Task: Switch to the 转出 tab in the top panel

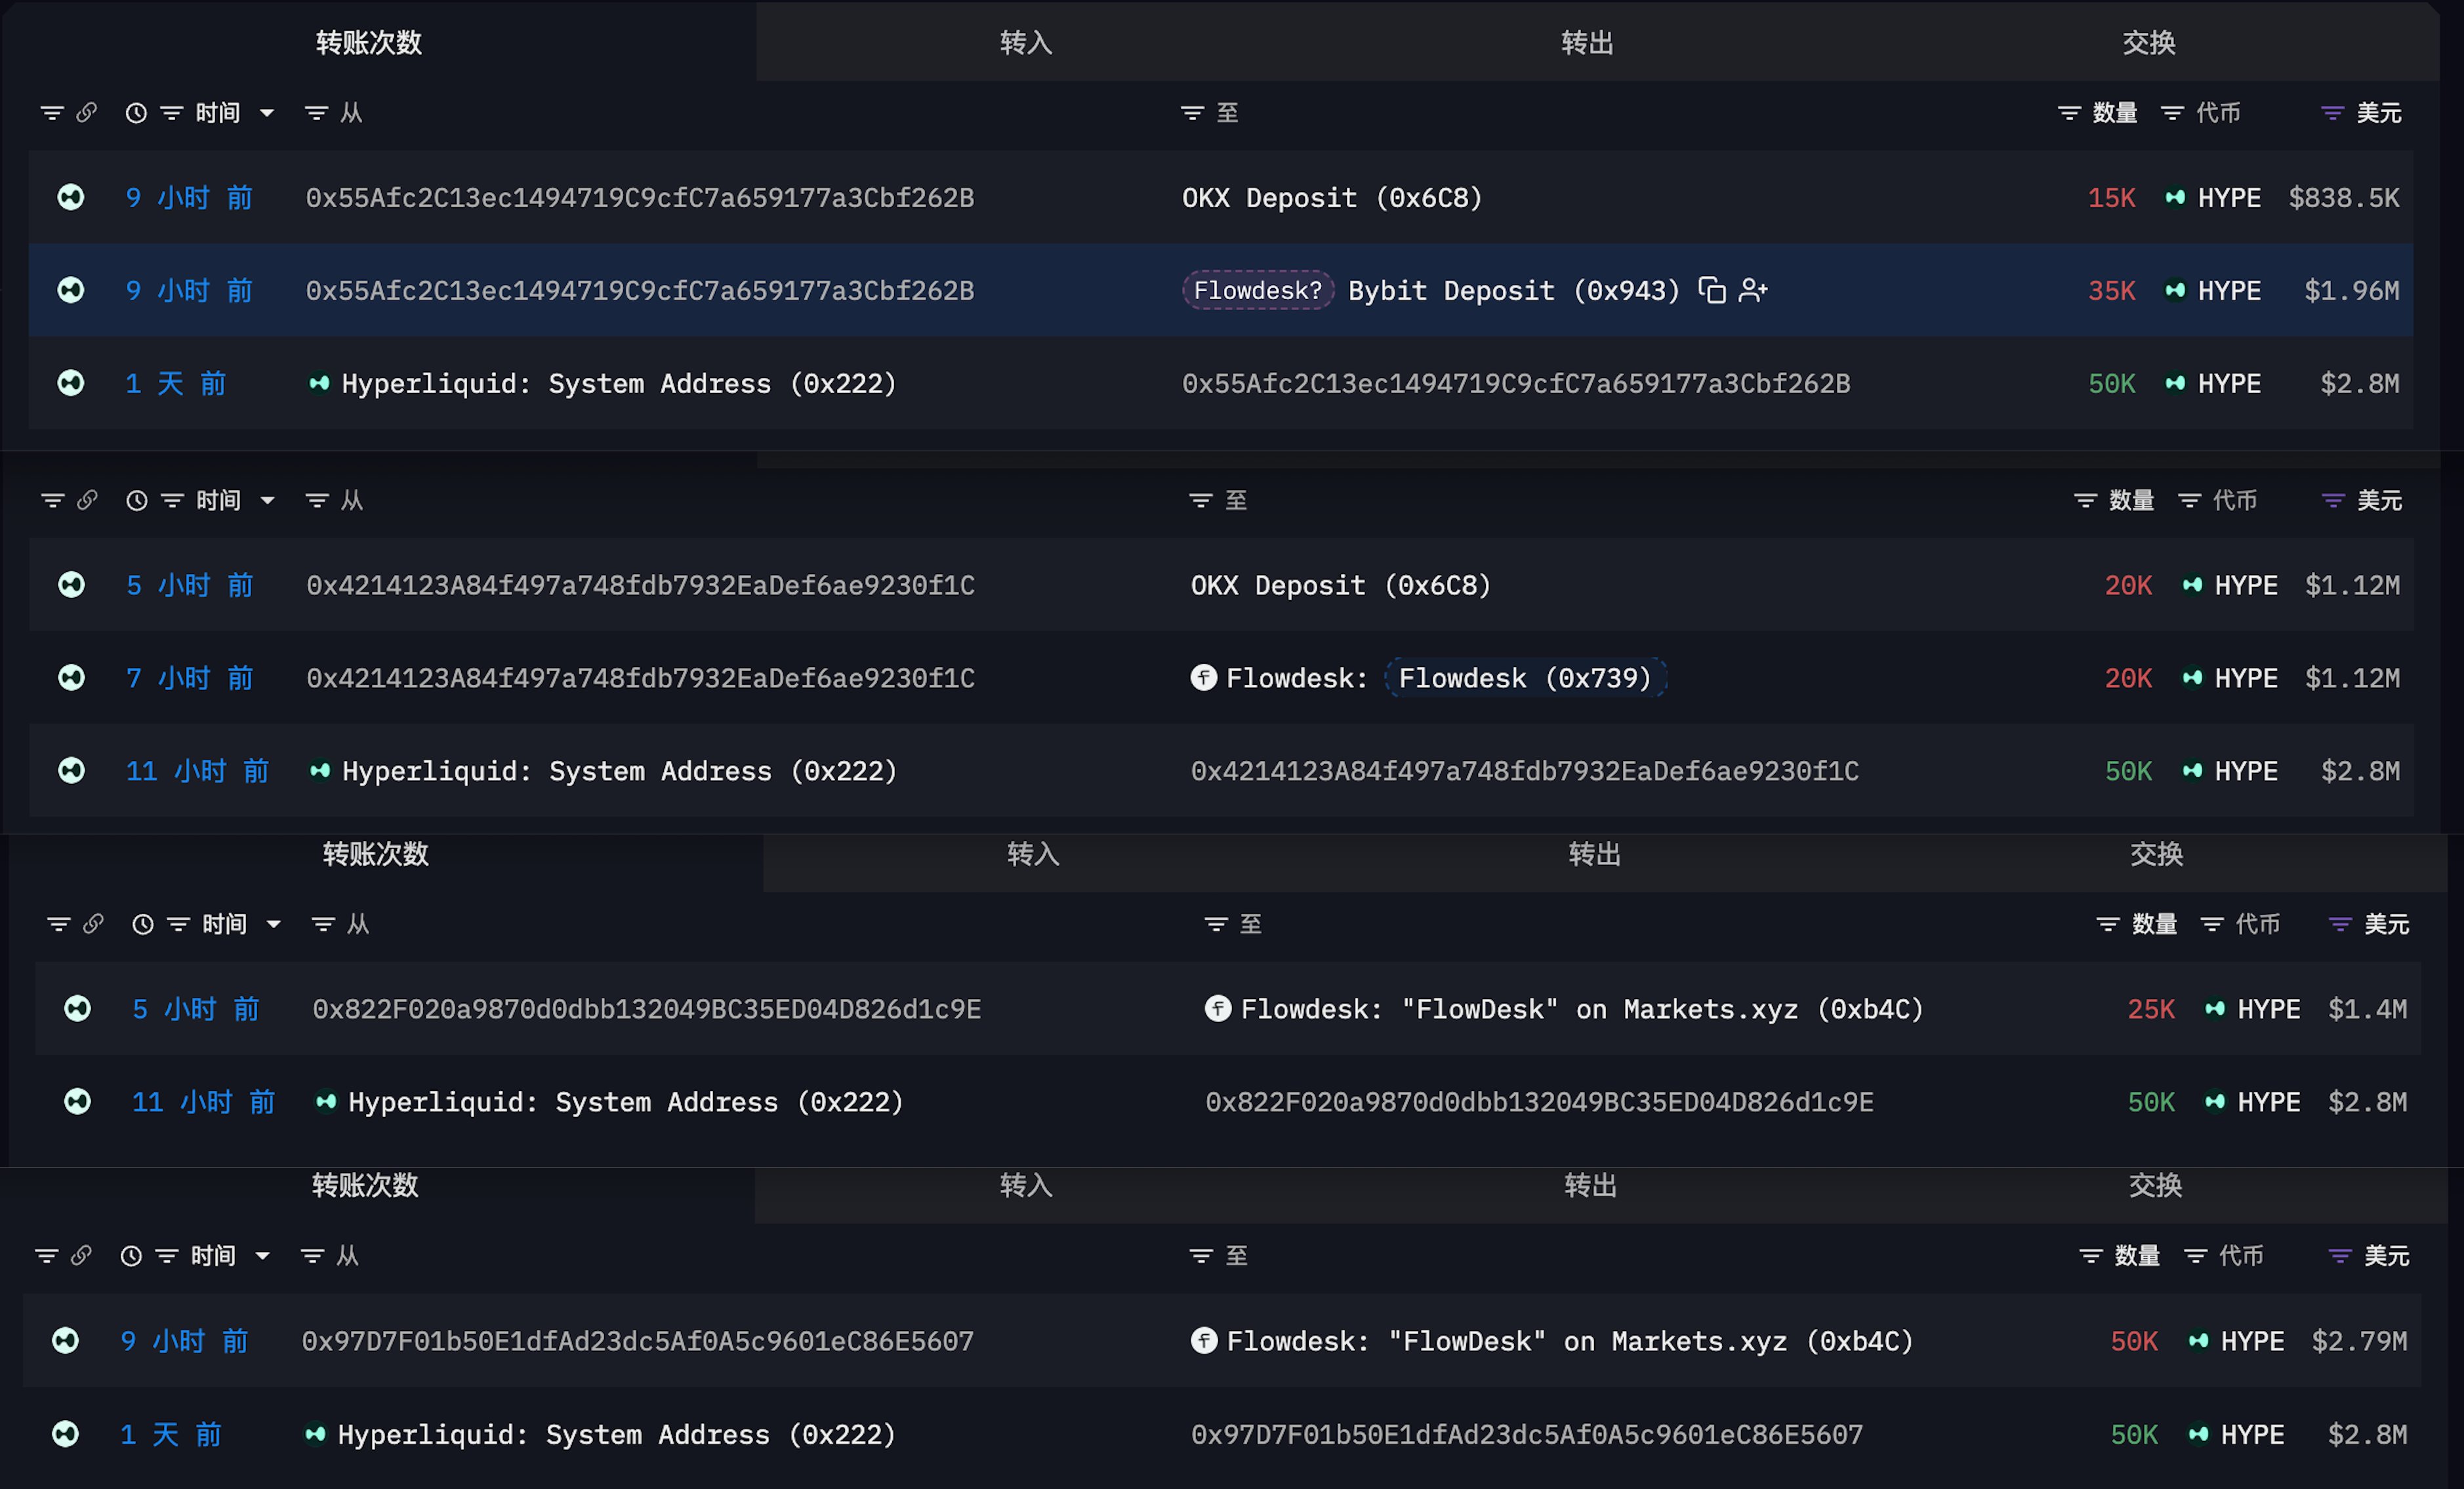Action: click(1588, 42)
